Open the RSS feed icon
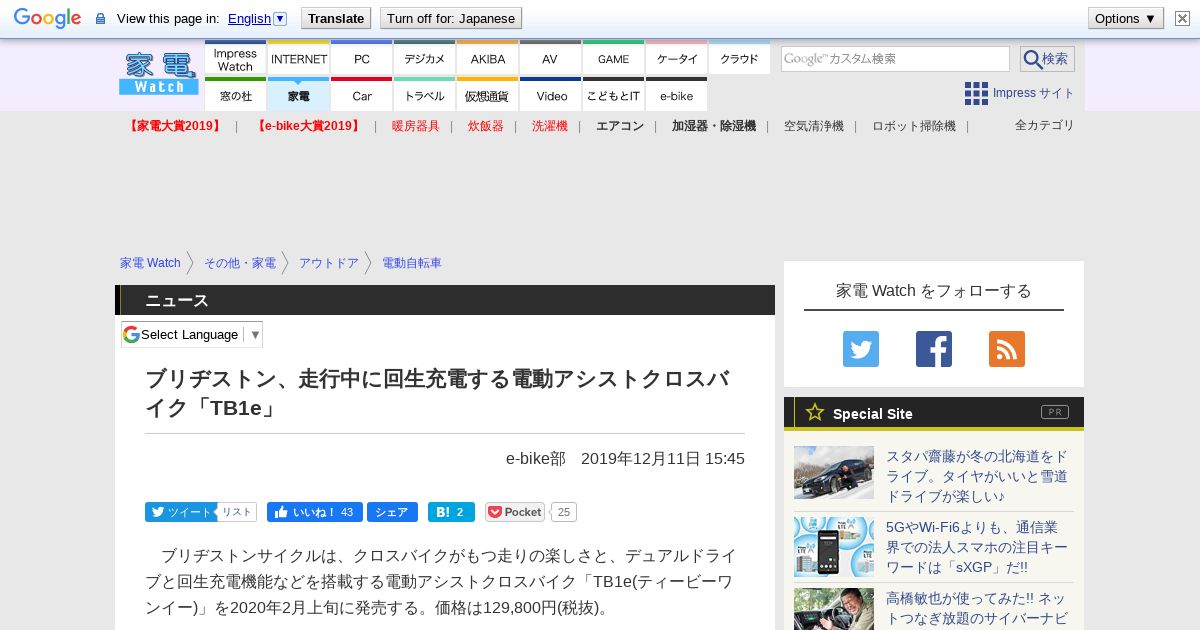This screenshot has width=1200, height=630. 1007,349
